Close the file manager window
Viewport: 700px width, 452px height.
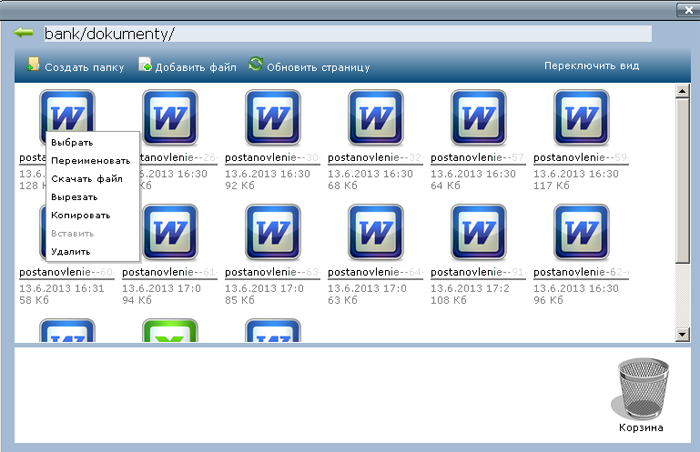(688, 10)
